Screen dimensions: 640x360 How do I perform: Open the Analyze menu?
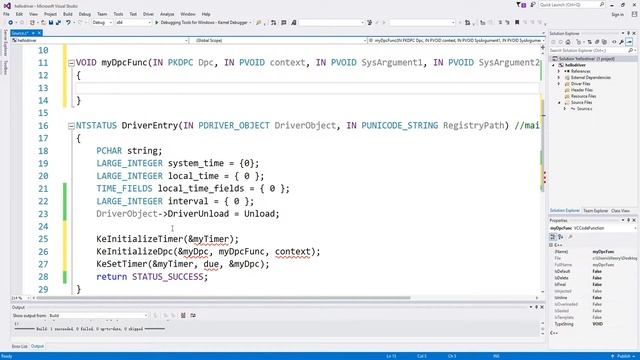(167, 14)
